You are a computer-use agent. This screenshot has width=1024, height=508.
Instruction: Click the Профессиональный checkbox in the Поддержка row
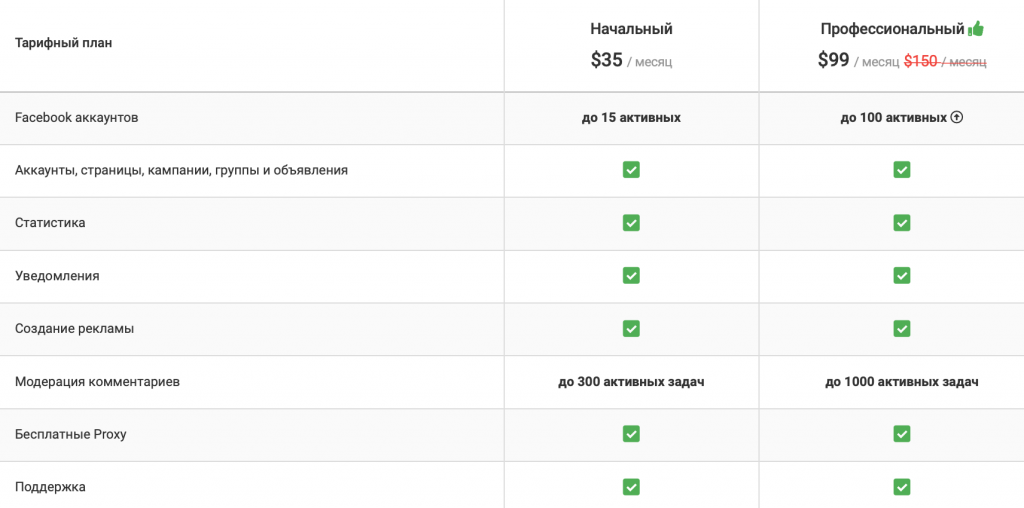click(902, 486)
